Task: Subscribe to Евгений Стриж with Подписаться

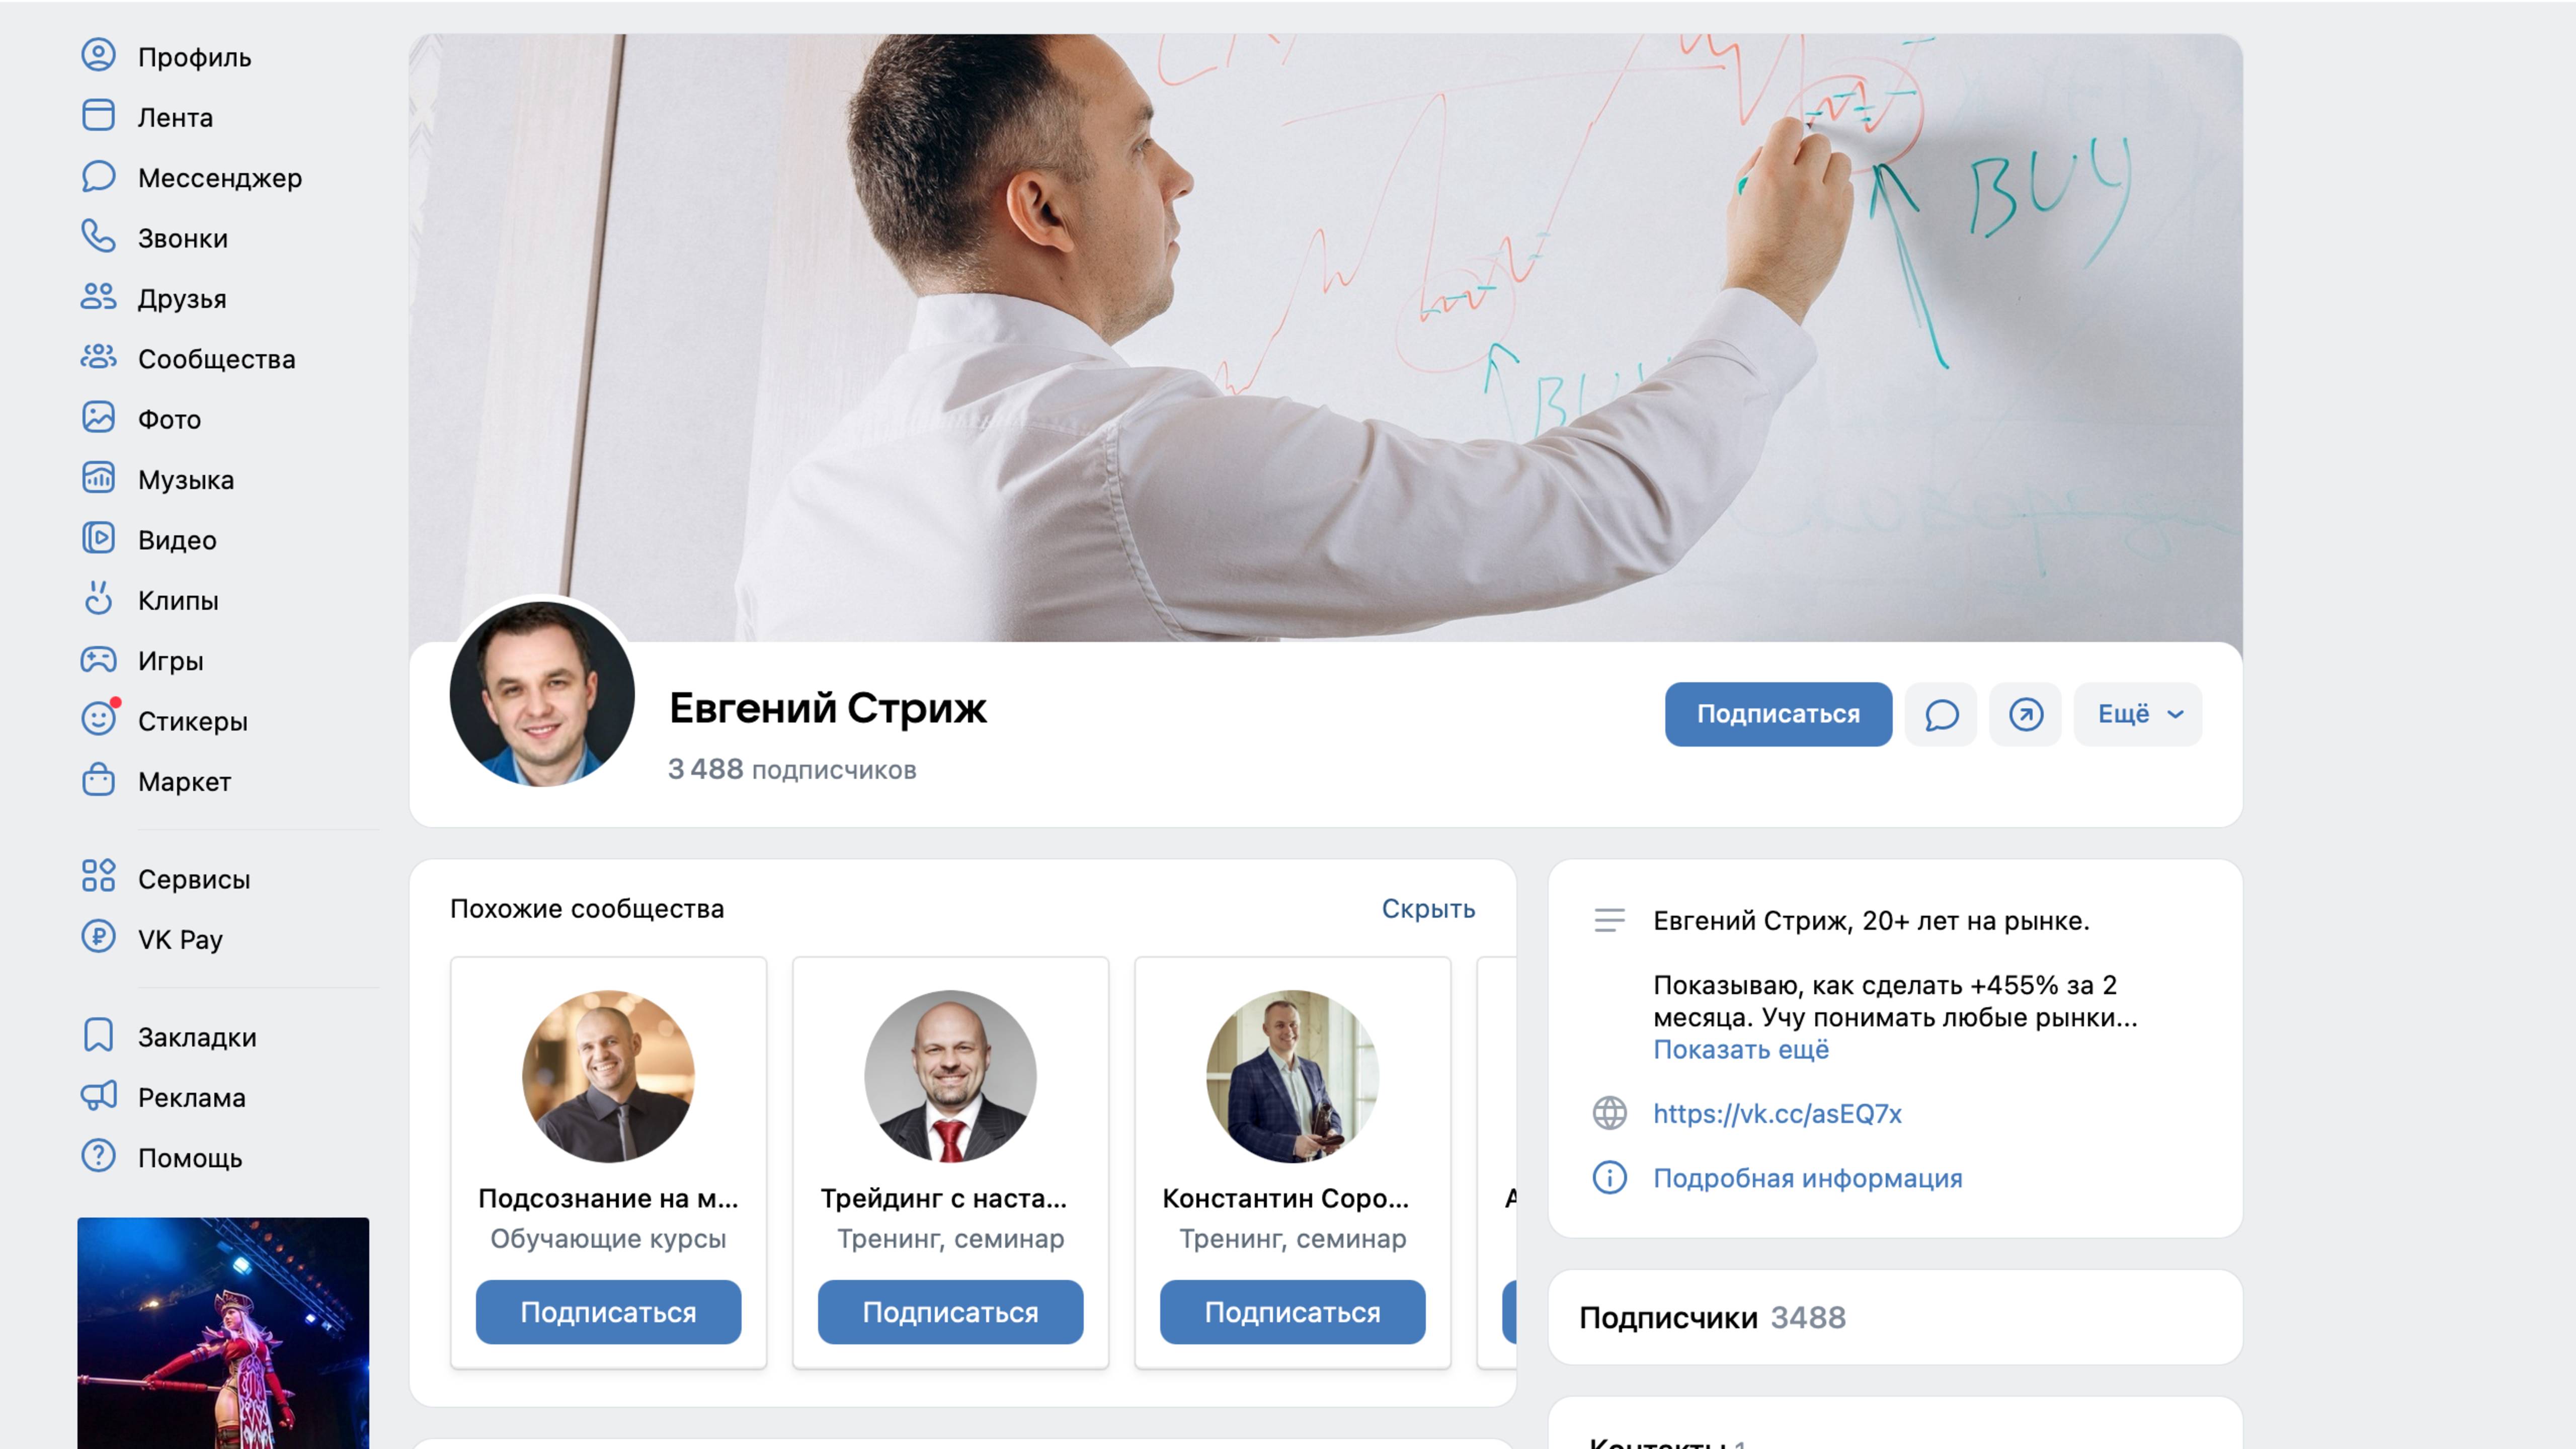Action: pos(1778,714)
